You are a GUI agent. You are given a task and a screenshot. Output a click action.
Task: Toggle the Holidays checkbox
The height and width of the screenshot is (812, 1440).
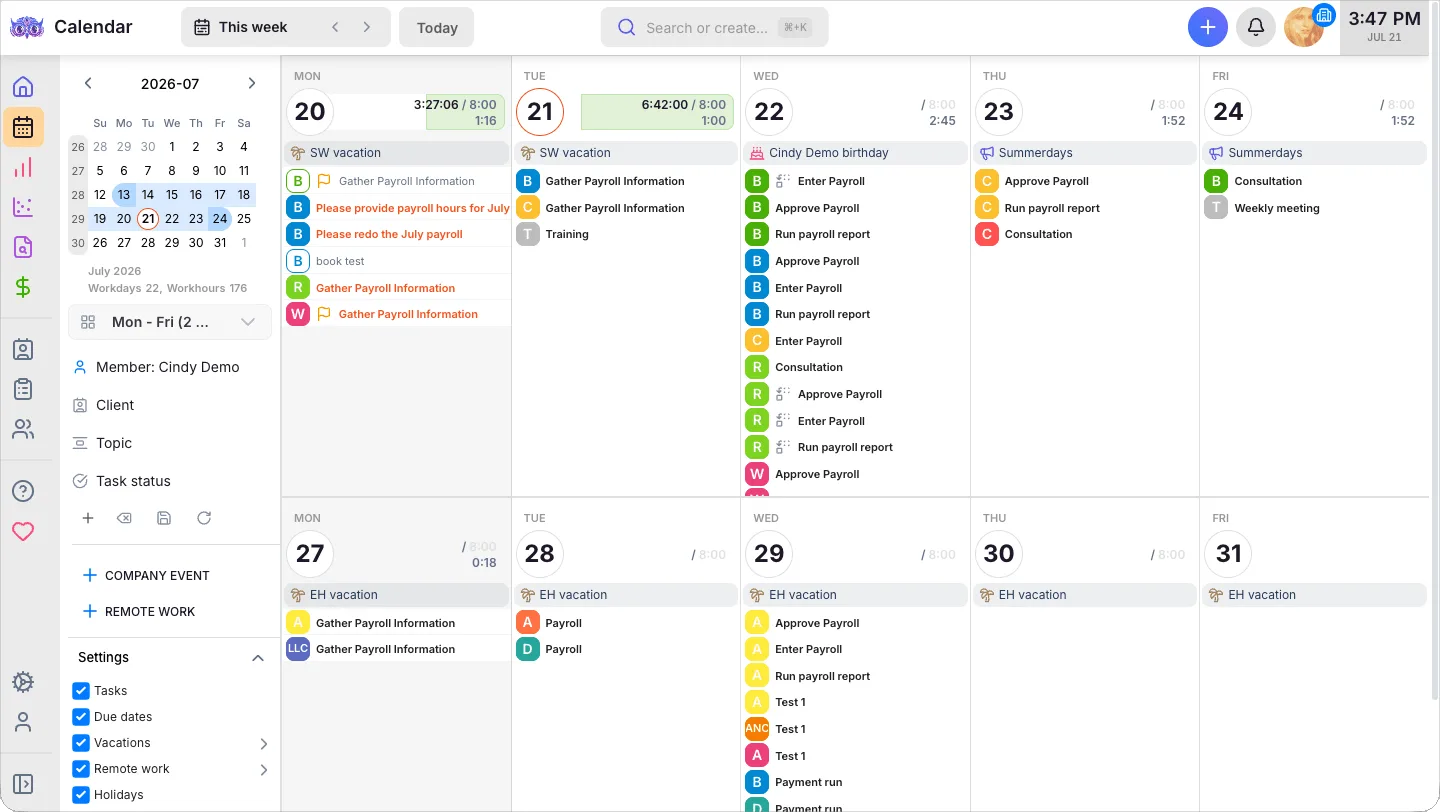[82, 795]
